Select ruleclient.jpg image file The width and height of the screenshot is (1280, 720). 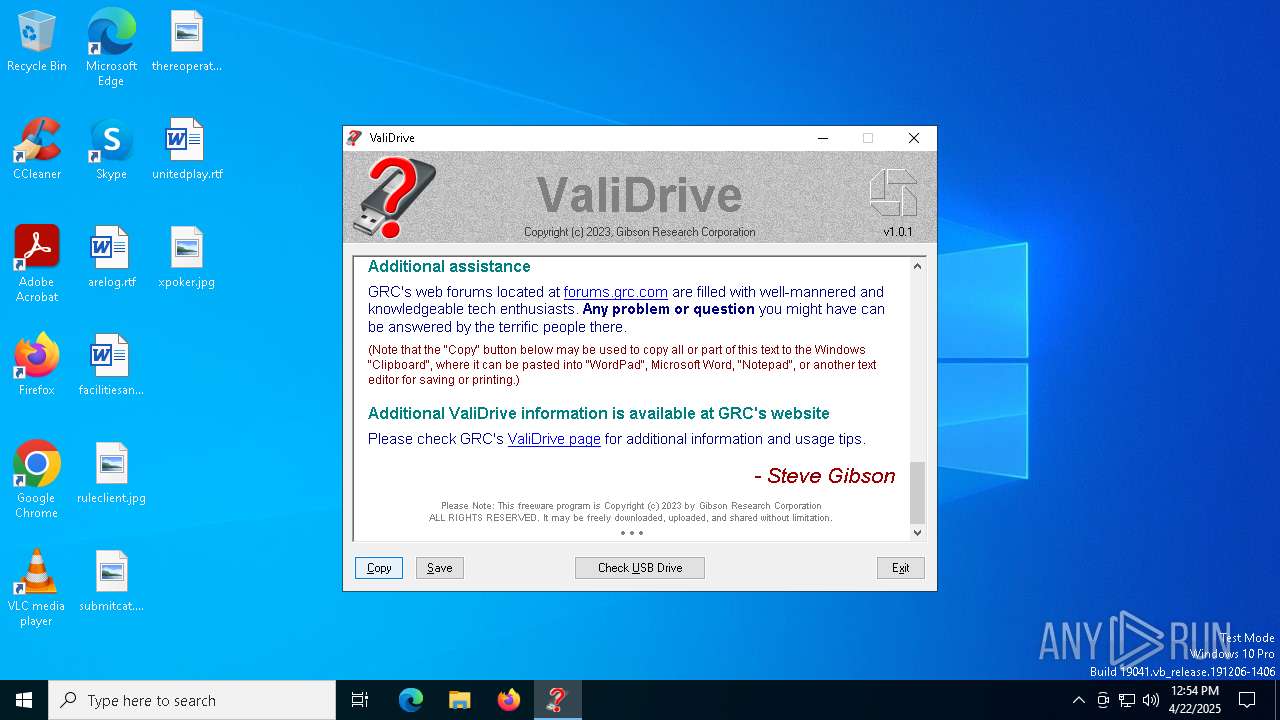(111, 474)
